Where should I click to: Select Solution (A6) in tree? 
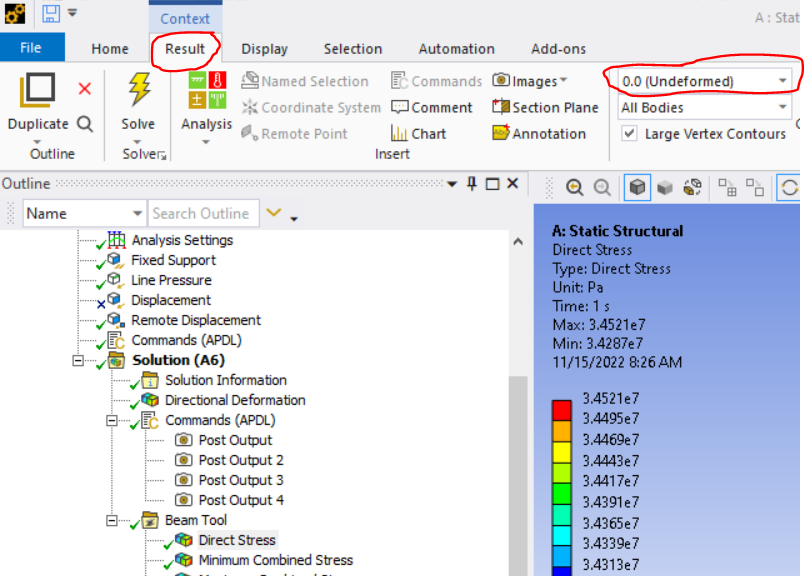click(178, 360)
